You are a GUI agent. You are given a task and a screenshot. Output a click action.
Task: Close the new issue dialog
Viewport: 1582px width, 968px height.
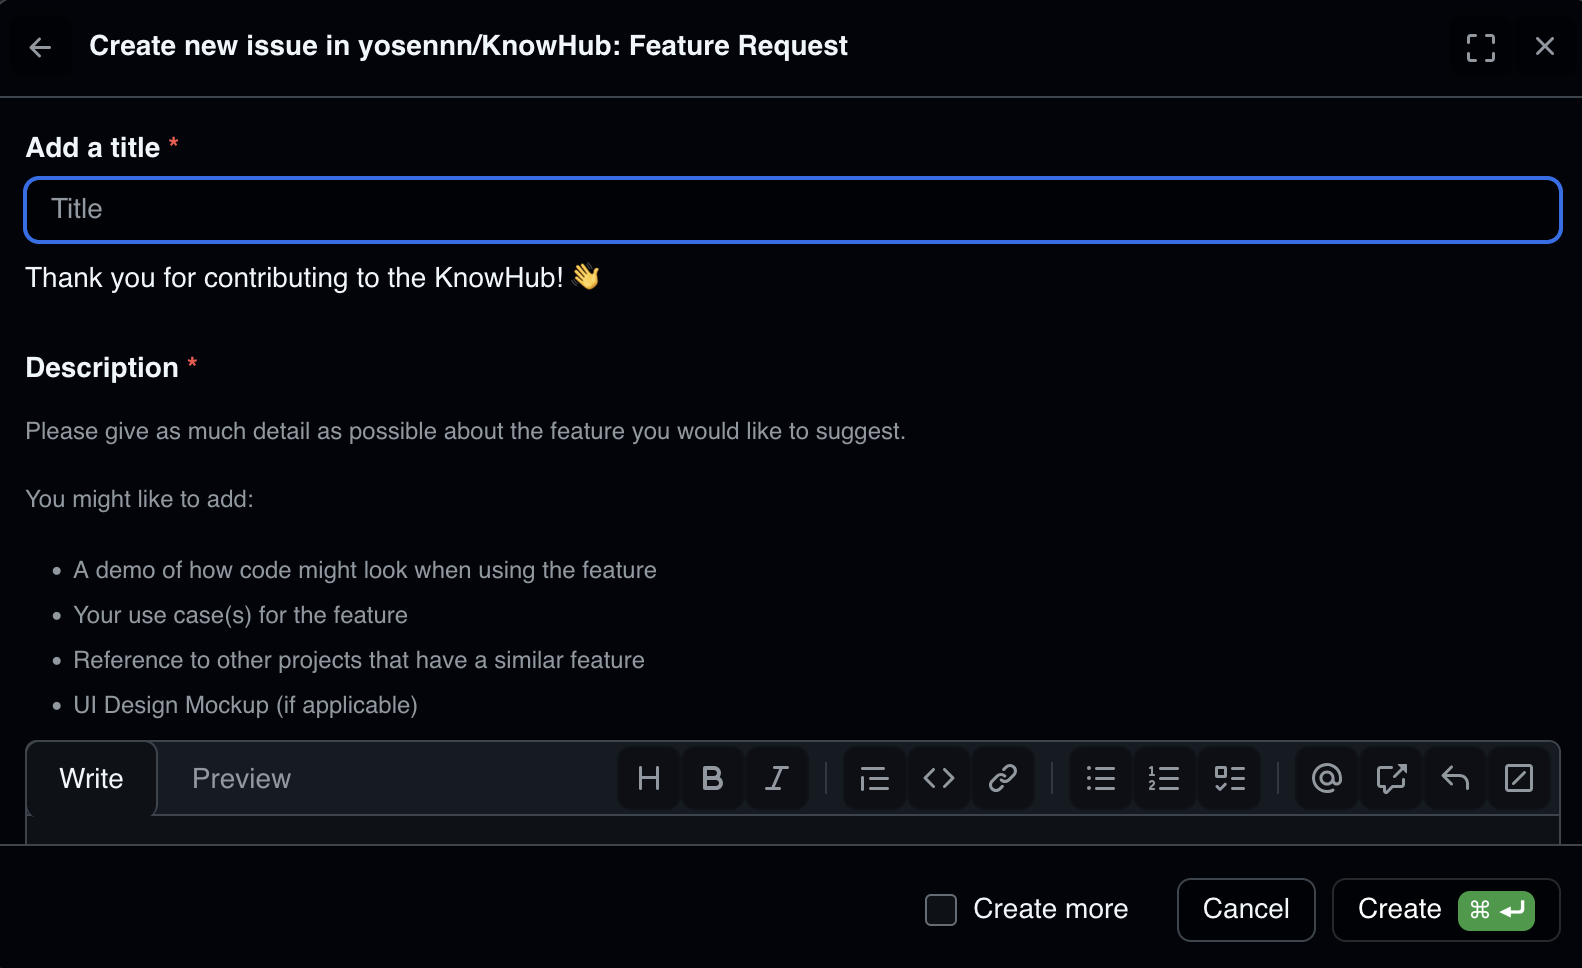tap(1544, 46)
